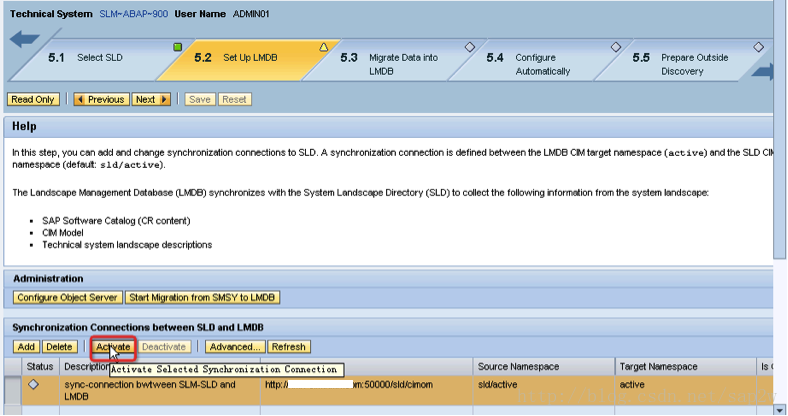Click the Administration section header
This screenshot has width=788, height=416.
[x=388, y=279]
